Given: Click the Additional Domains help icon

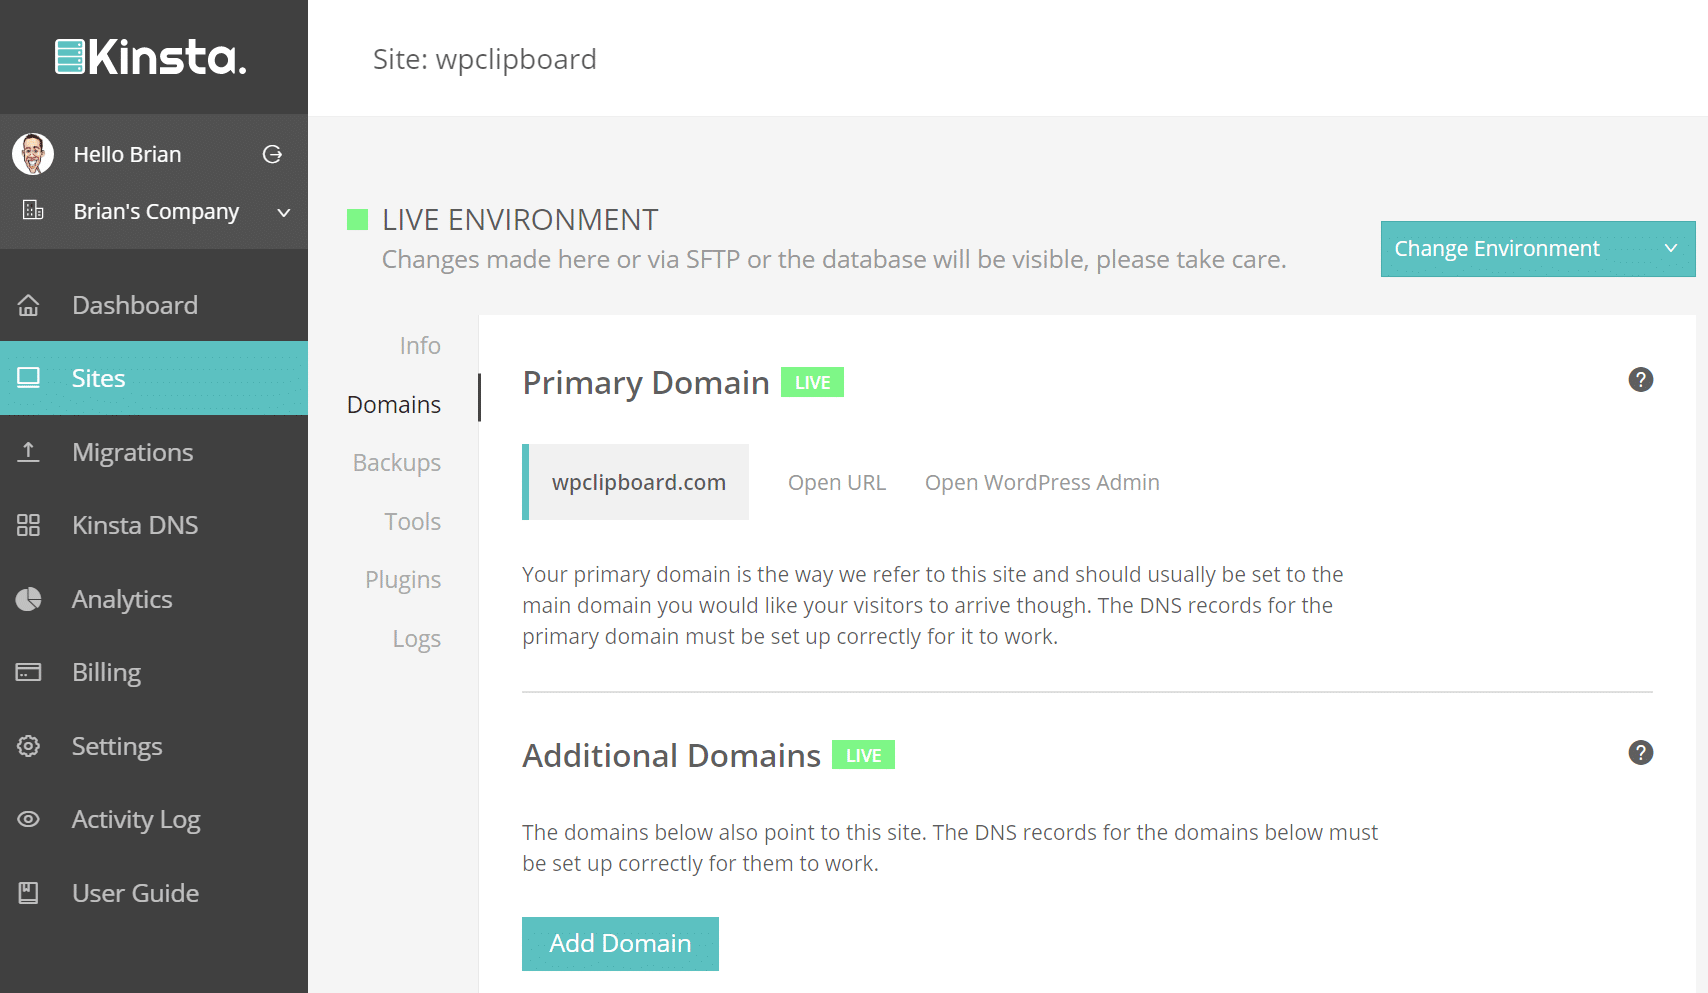Looking at the screenshot, I should pyautogui.click(x=1640, y=753).
